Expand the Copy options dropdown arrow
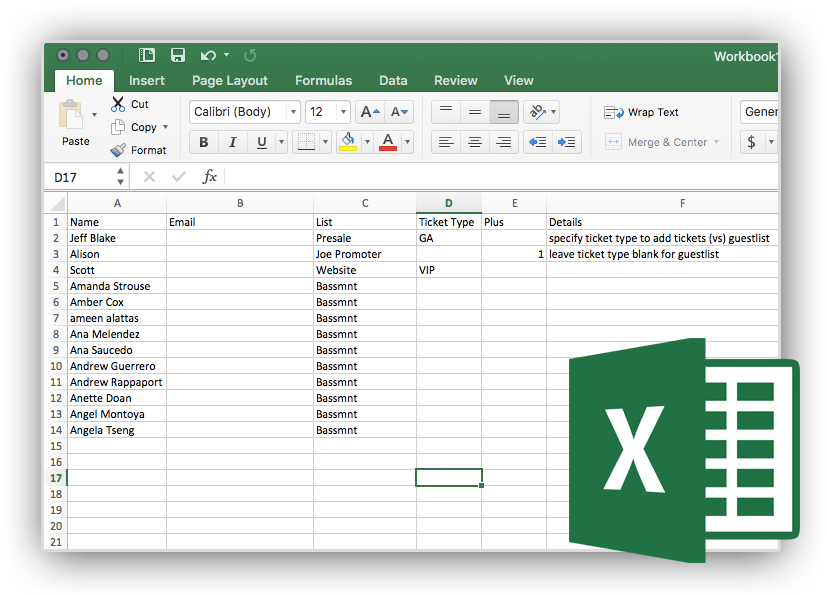 165,127
